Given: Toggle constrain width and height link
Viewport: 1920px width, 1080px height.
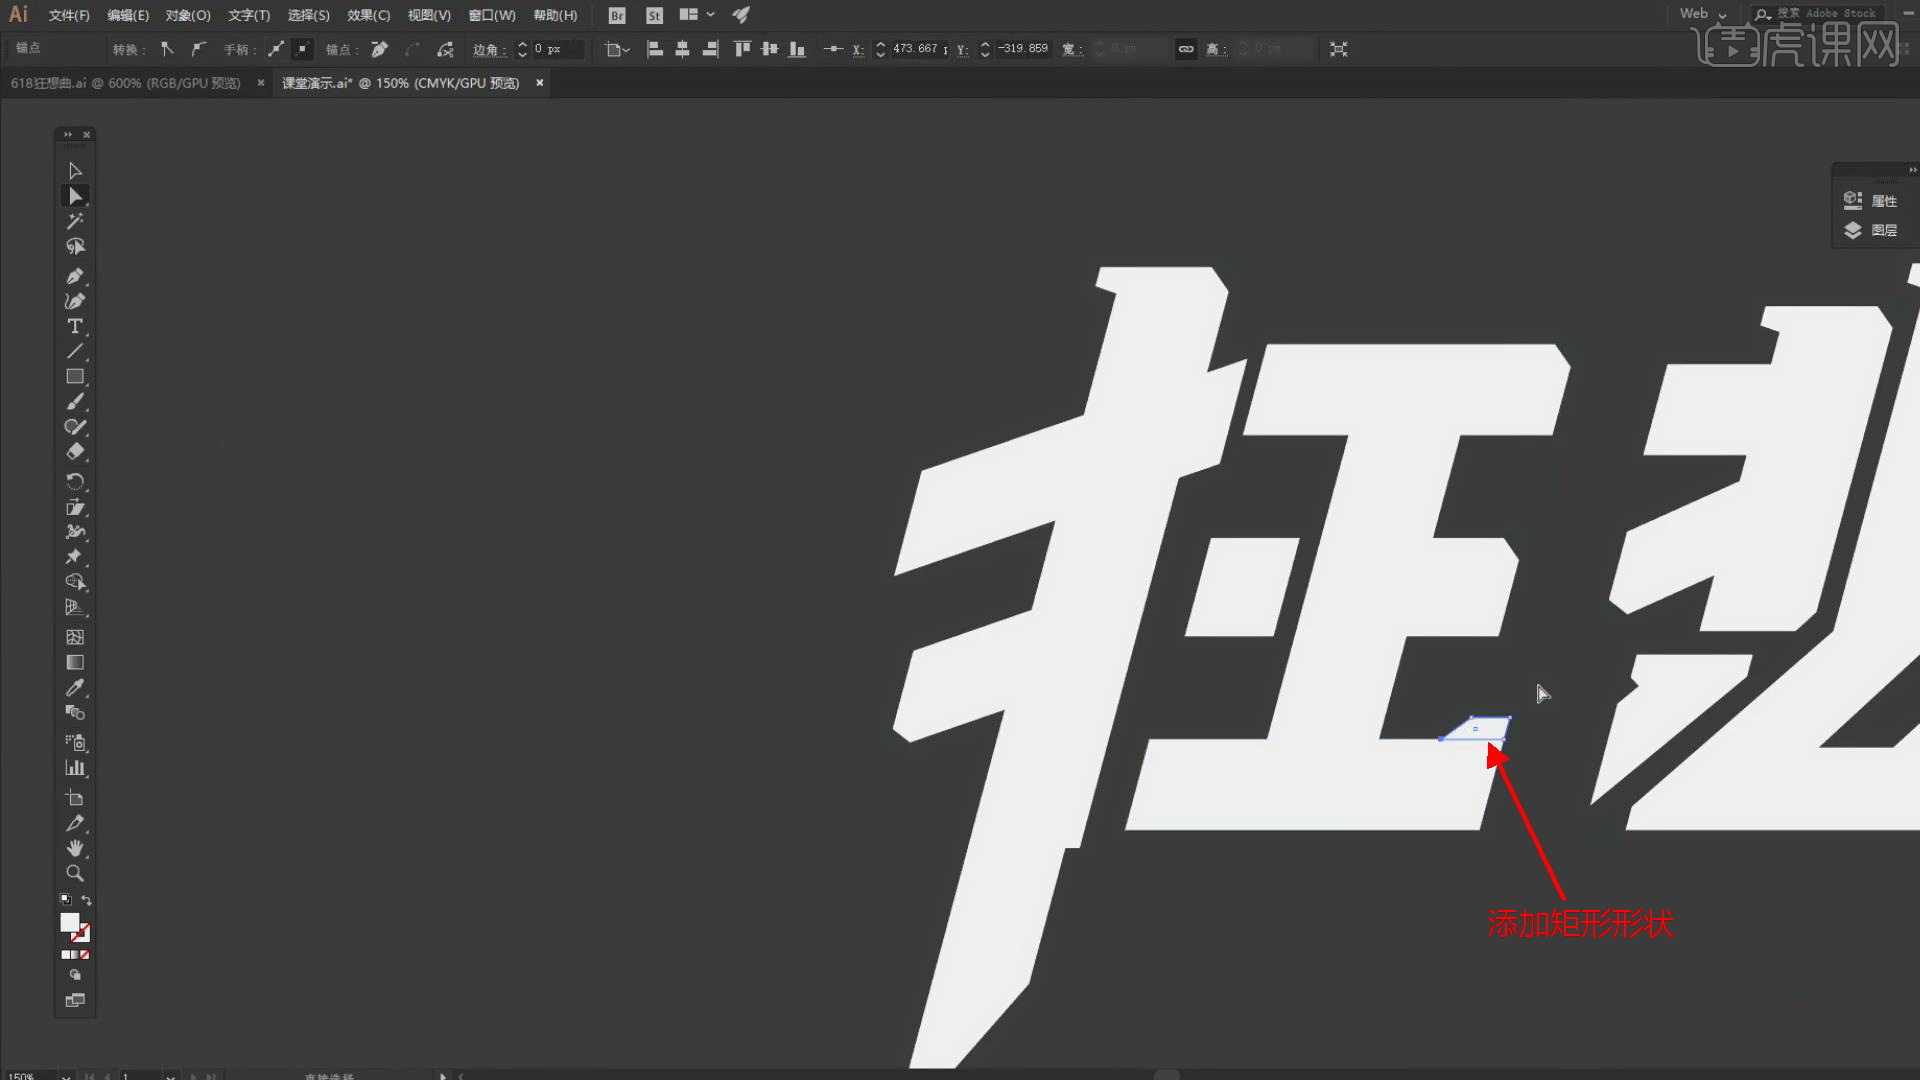Looking at the screenshot, I should click(1186, 49).
